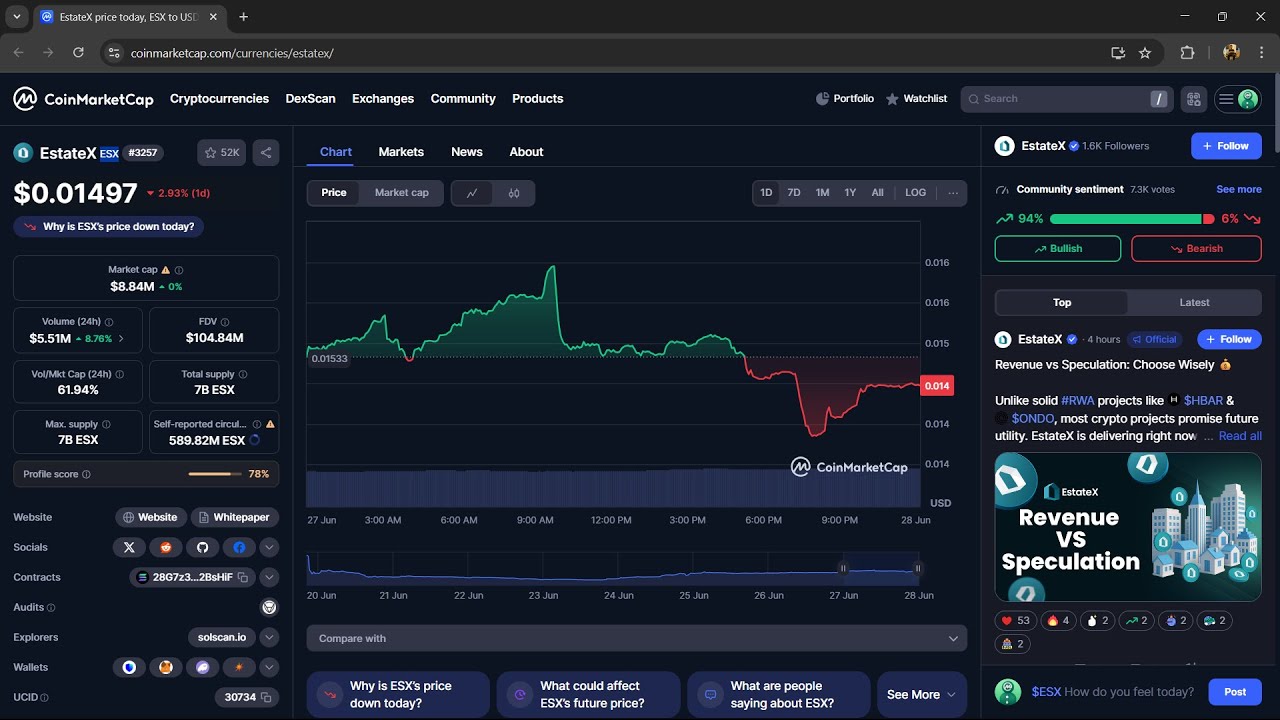Open the purple Phantom wallet icon
Viewport: 1280px width, 720px height.
(x=202, y=667)
